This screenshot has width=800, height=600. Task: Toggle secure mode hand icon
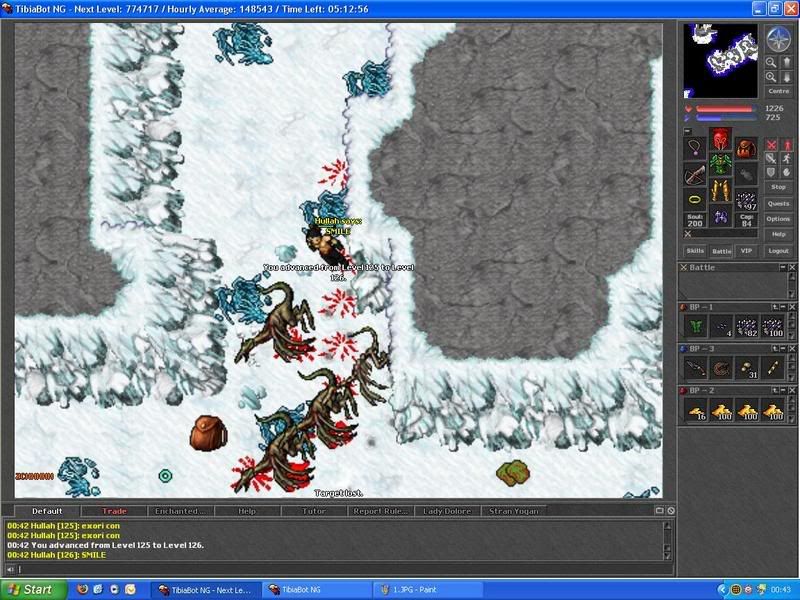(787, 172)
